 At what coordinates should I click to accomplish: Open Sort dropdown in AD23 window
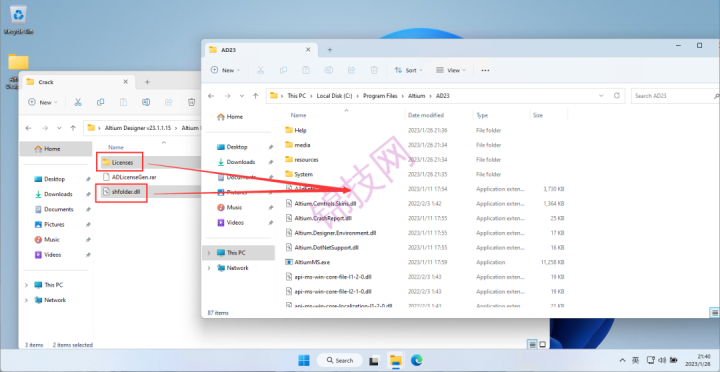(x=408, y=70)
